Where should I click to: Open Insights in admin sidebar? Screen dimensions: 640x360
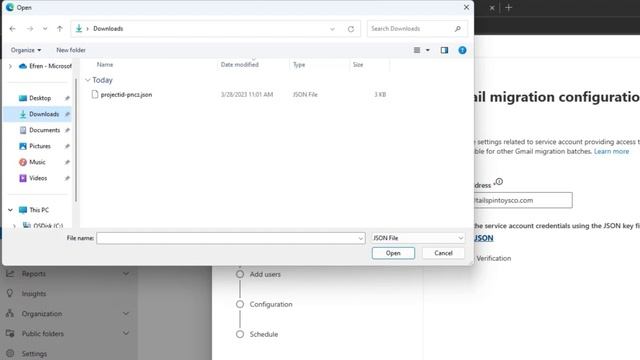tap(34, 293)
